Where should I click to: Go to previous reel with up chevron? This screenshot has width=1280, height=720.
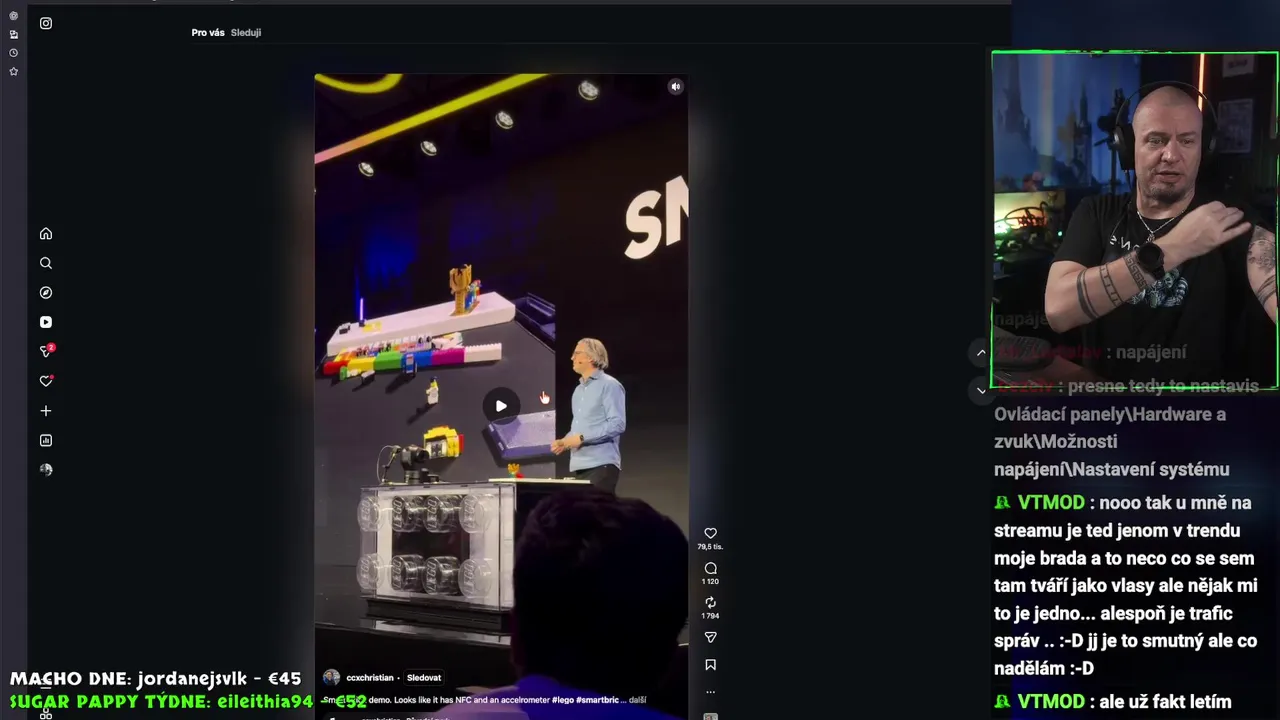pos(981,352)
